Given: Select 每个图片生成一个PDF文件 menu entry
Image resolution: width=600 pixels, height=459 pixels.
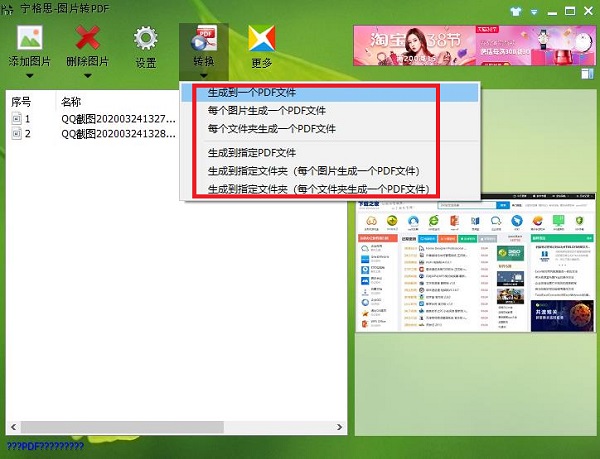Looking at the screenshot, I should point(266,111).
